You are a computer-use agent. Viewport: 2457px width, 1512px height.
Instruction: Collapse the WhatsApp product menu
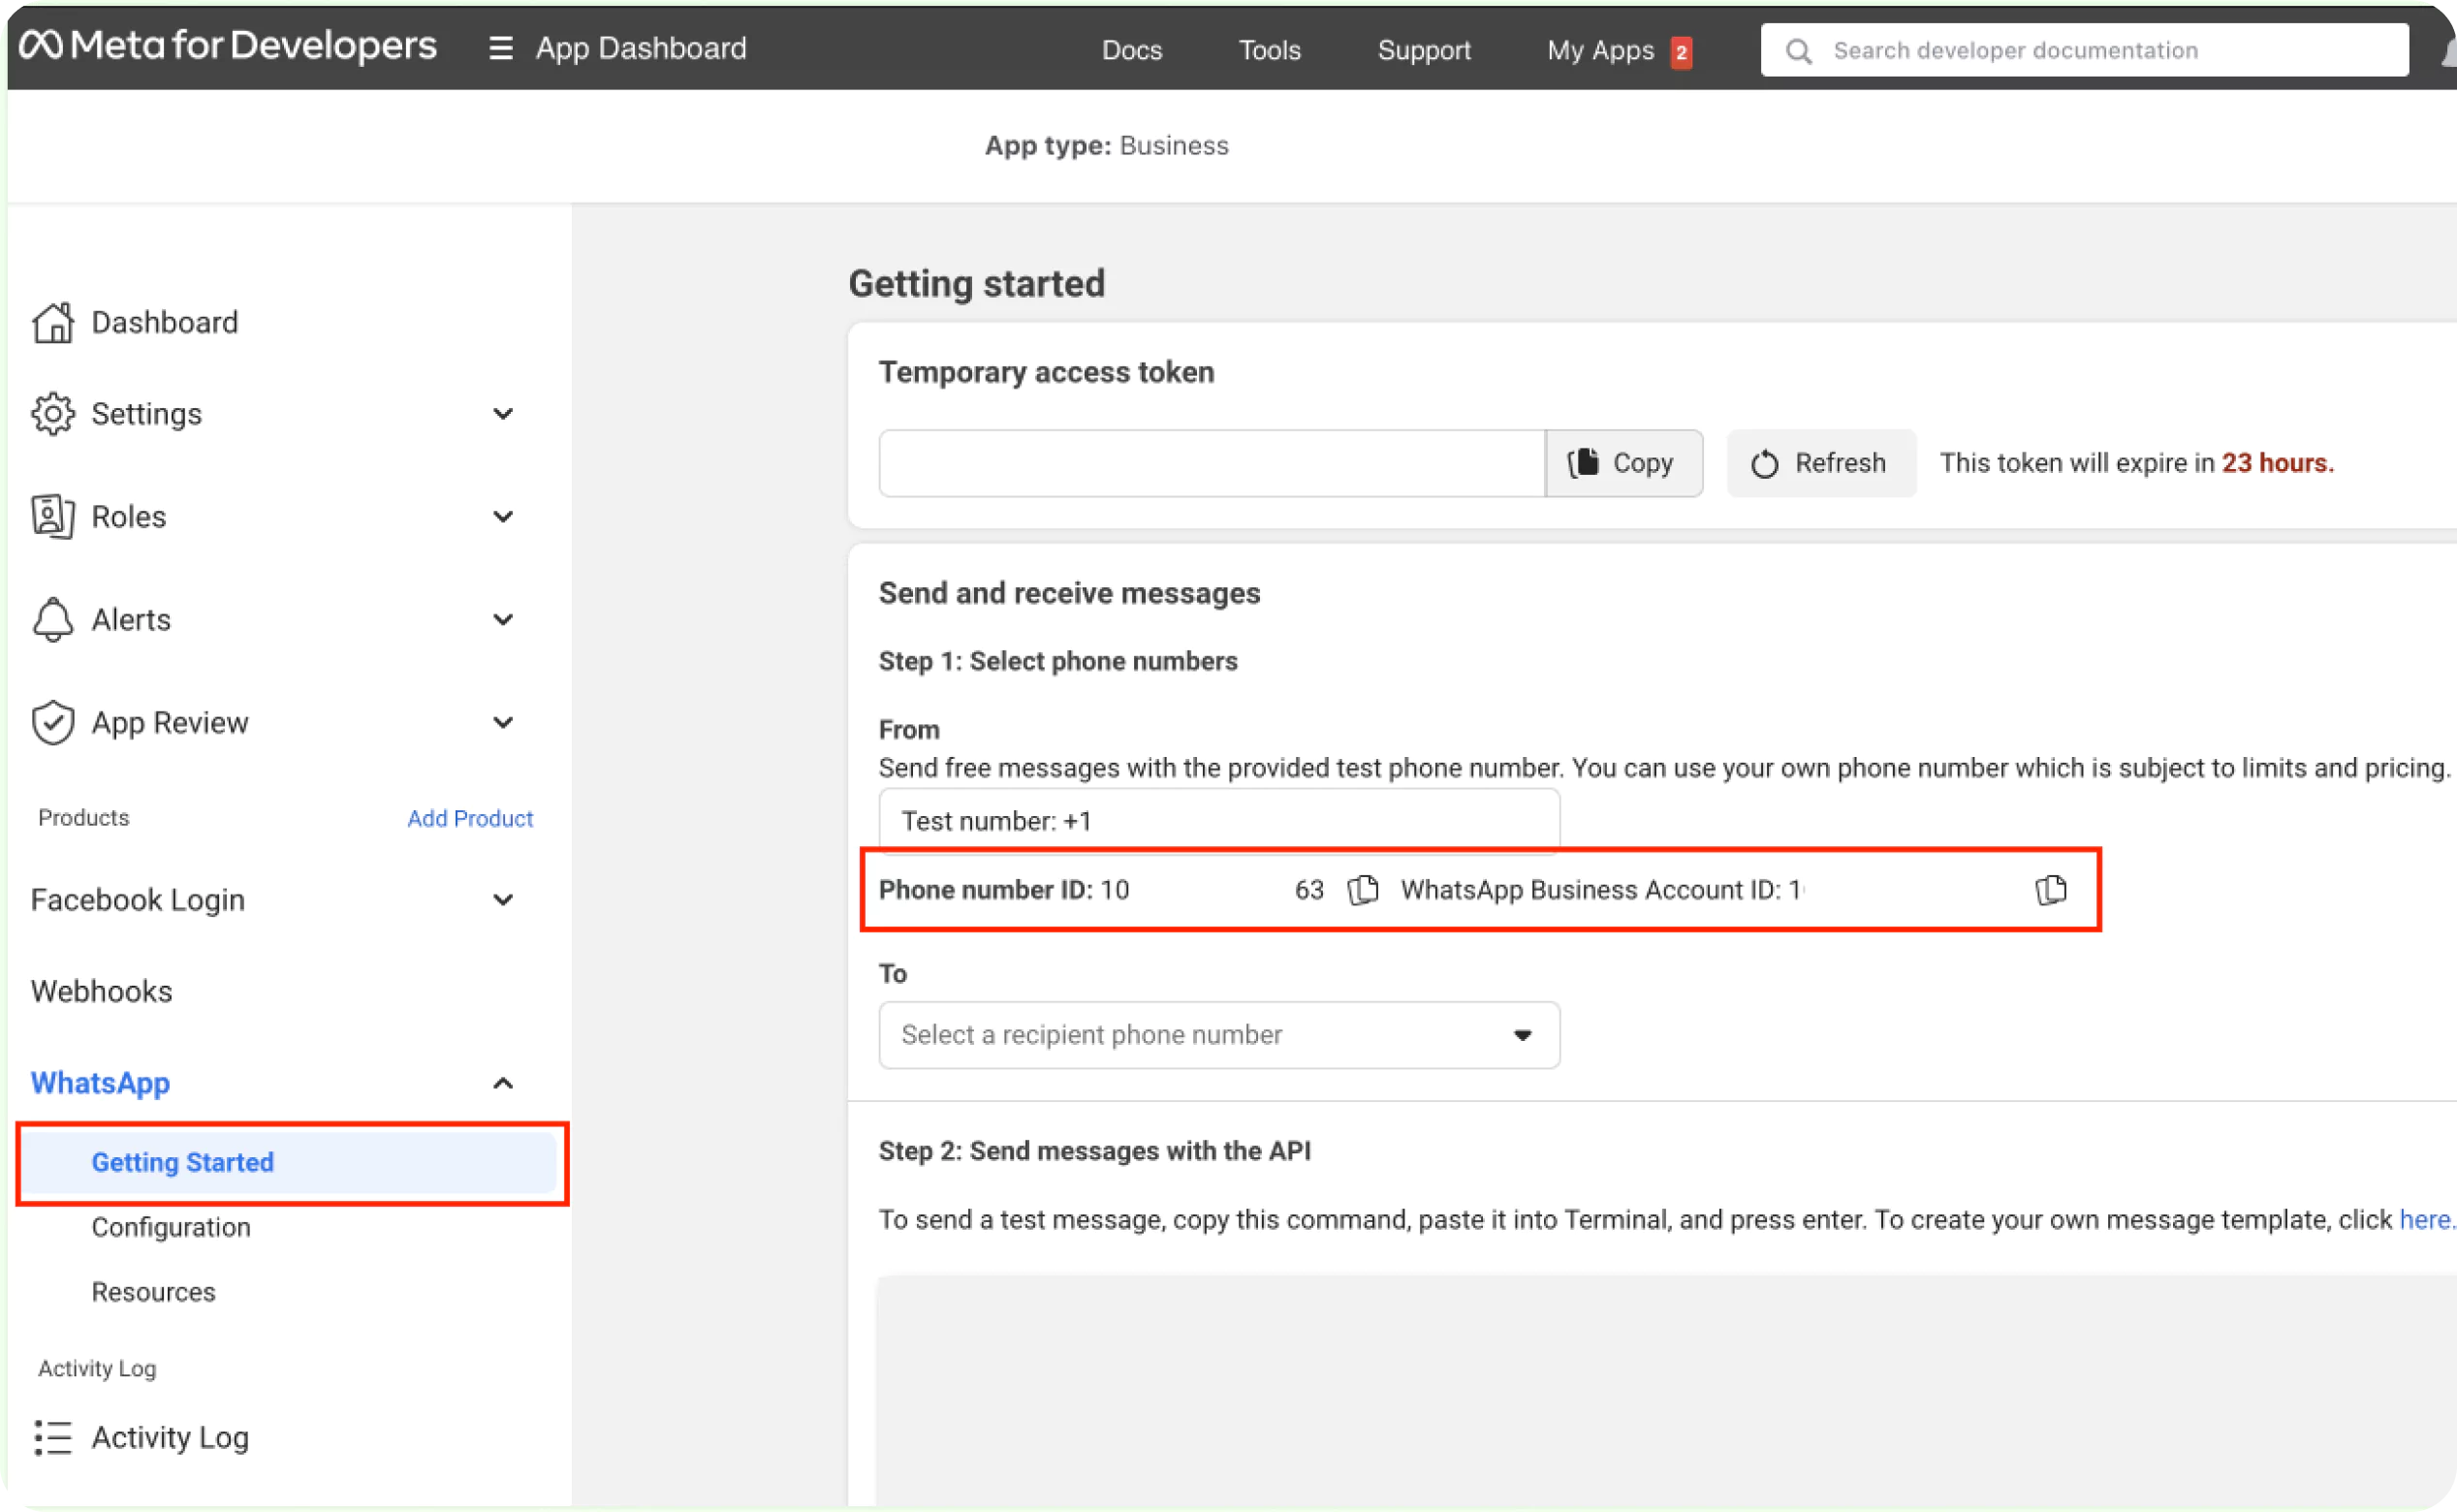[x=503, y=1083]
